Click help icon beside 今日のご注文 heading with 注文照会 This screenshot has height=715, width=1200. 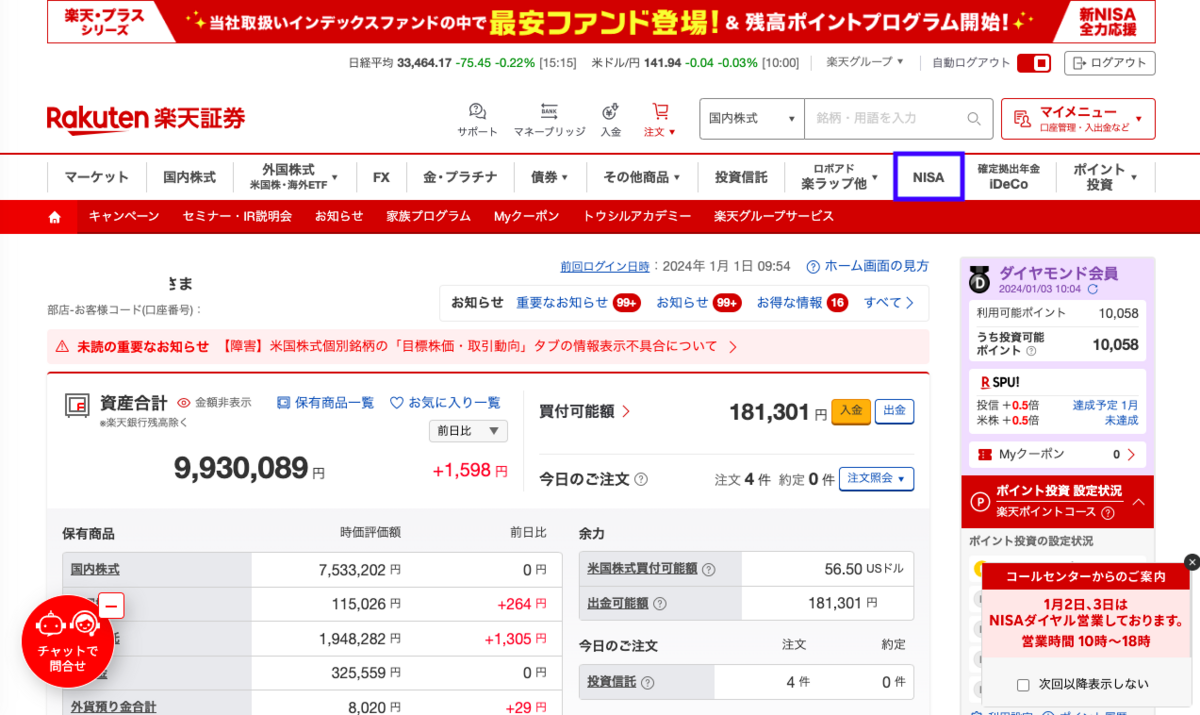tap(641, 479)
